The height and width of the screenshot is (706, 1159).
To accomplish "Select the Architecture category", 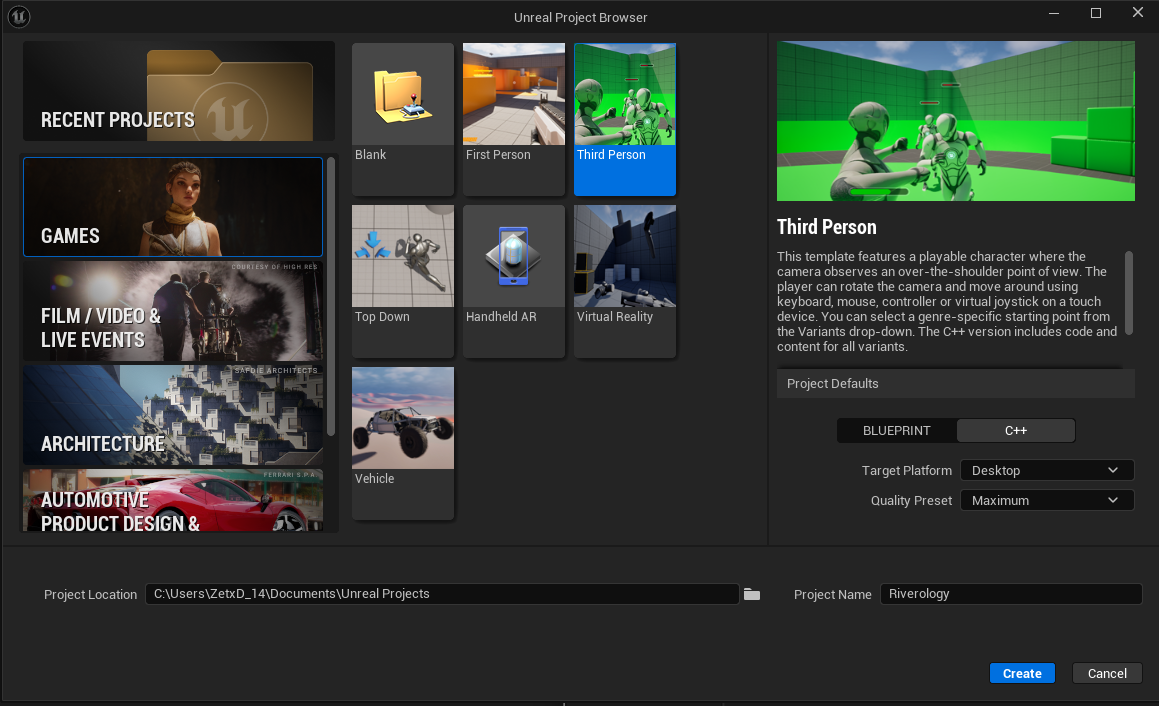I will [173, 415].
